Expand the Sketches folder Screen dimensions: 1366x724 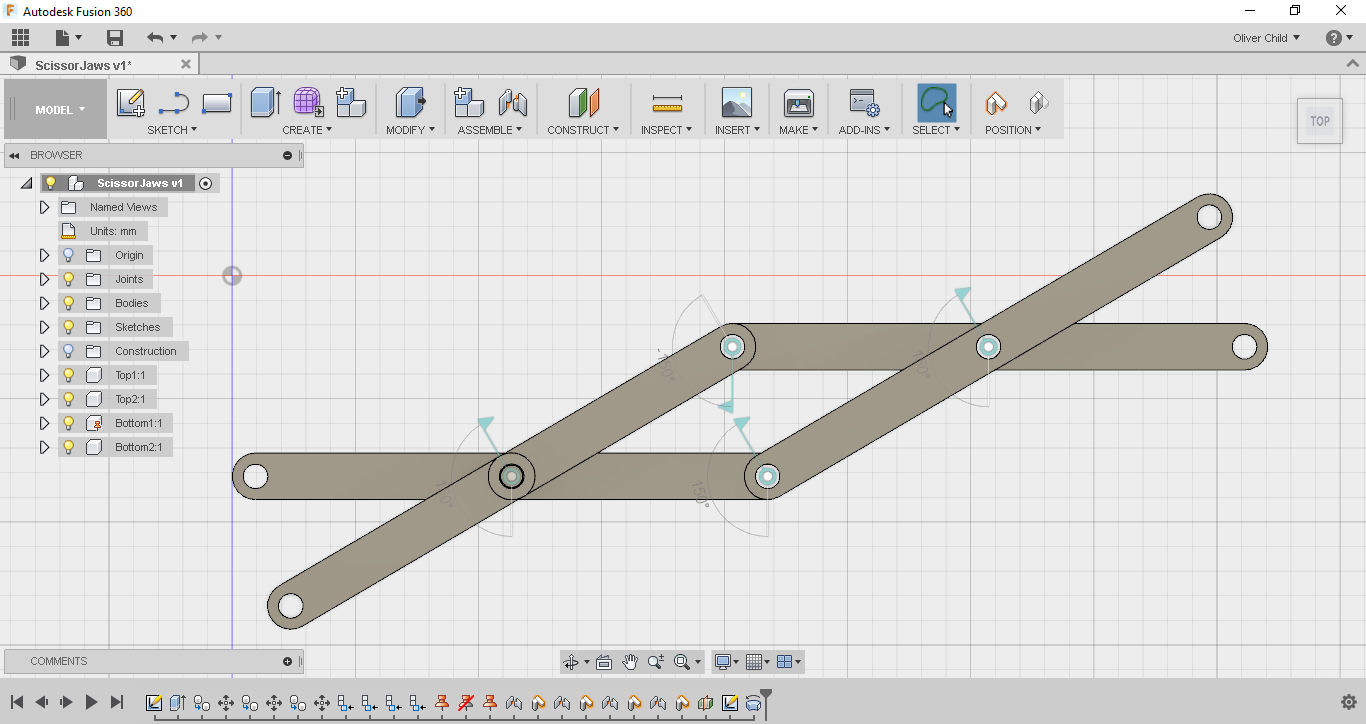click(x=44, y=327)
